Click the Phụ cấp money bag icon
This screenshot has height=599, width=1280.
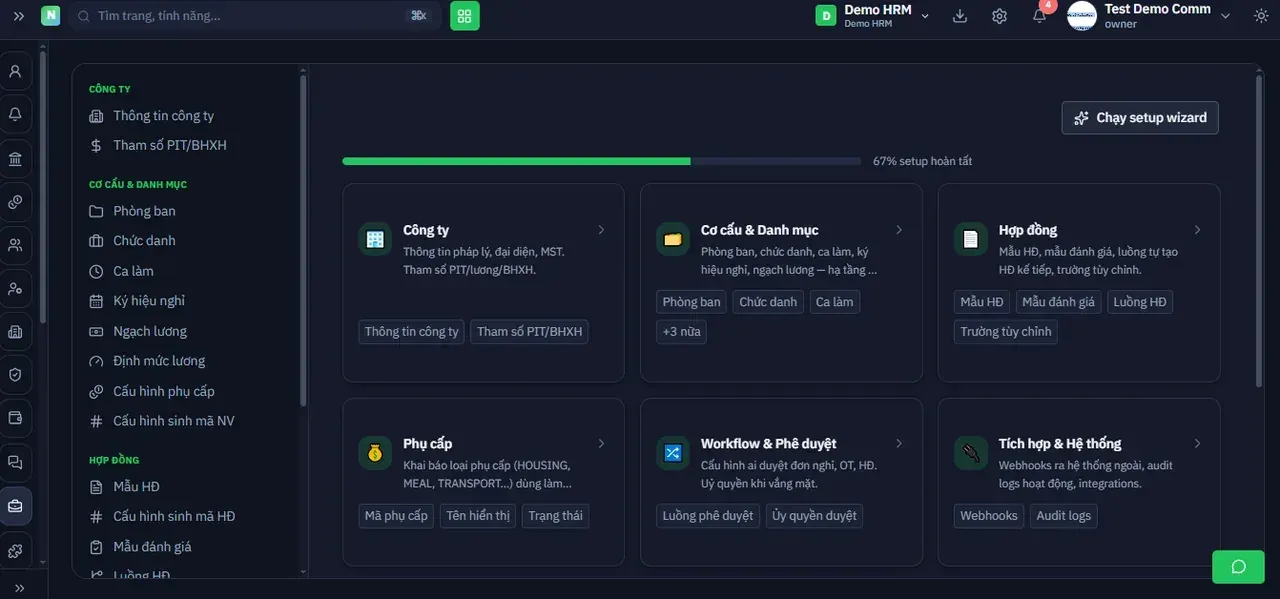pyautogui.click(x=375, y=453)
